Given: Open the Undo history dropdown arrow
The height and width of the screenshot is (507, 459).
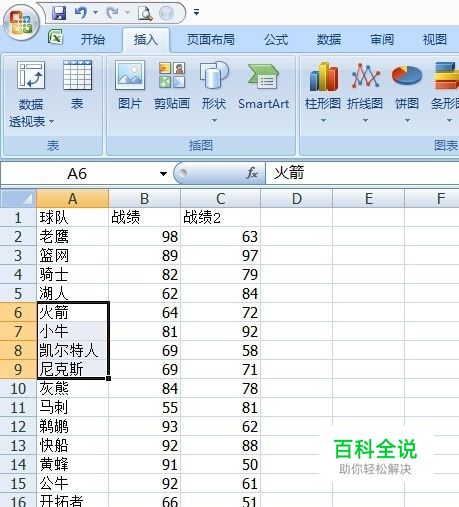Looking at the screenshot, I should pos(95,13).
